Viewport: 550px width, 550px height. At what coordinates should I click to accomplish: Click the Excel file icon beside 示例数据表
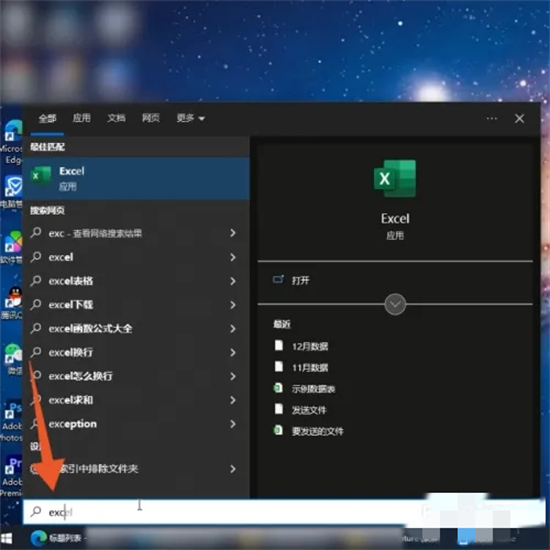[x=278, y=388]
